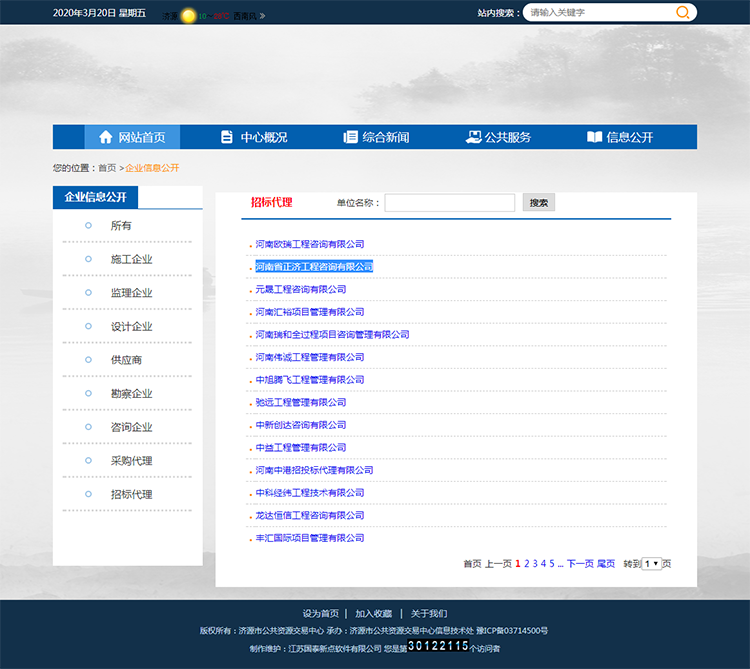The width and height of the screenshot is (750, 669).
Task: Open the 采购代理 sidebar category
Action: click(x=131, y=461)
